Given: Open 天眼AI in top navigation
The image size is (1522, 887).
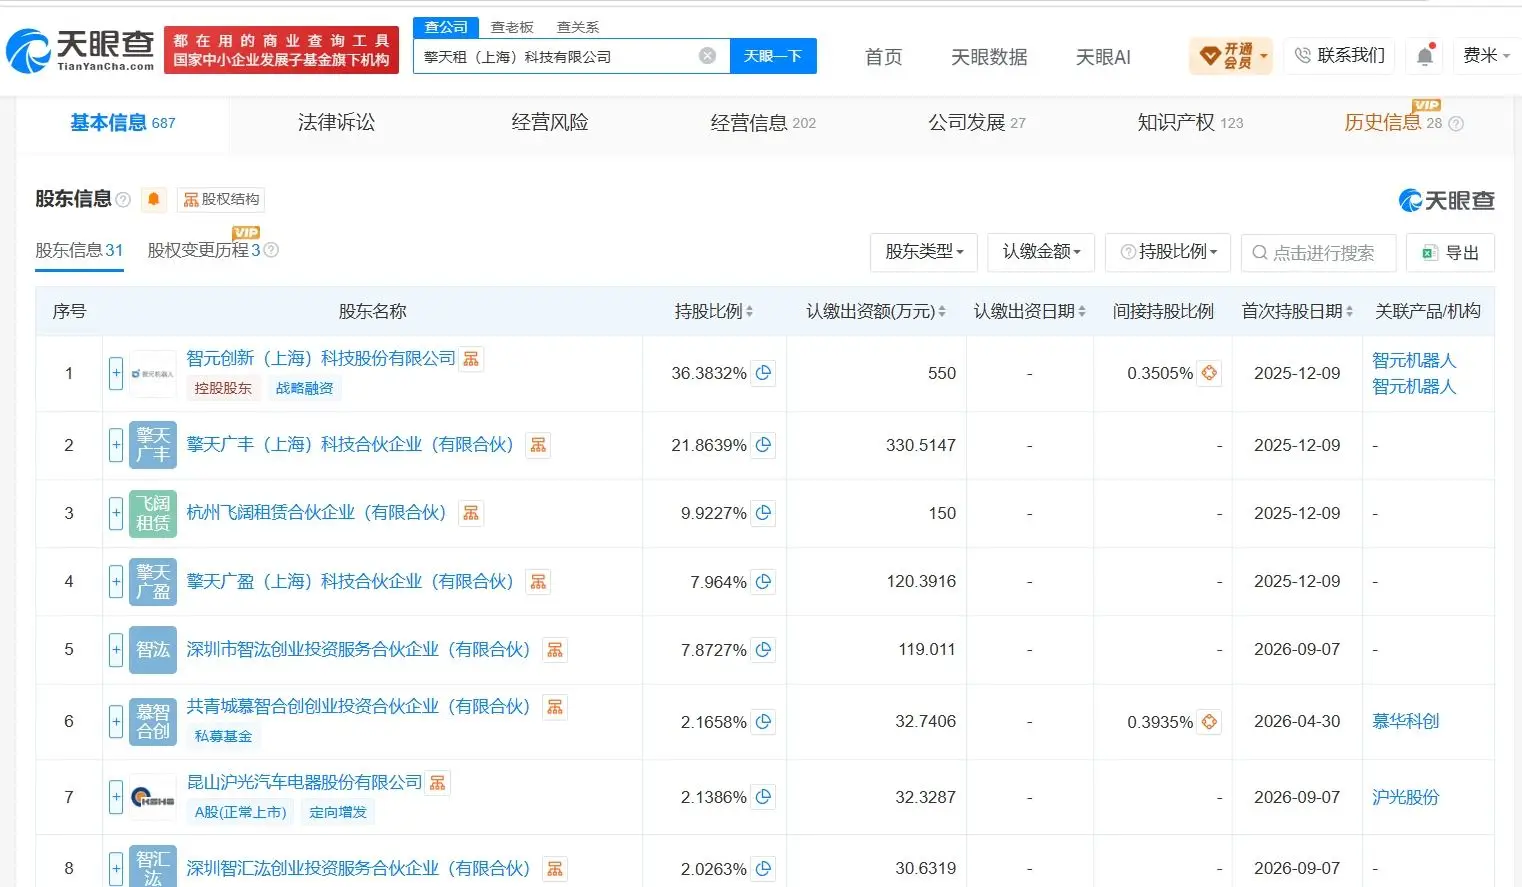Looking at the screenshot, I should point(1103,57).
